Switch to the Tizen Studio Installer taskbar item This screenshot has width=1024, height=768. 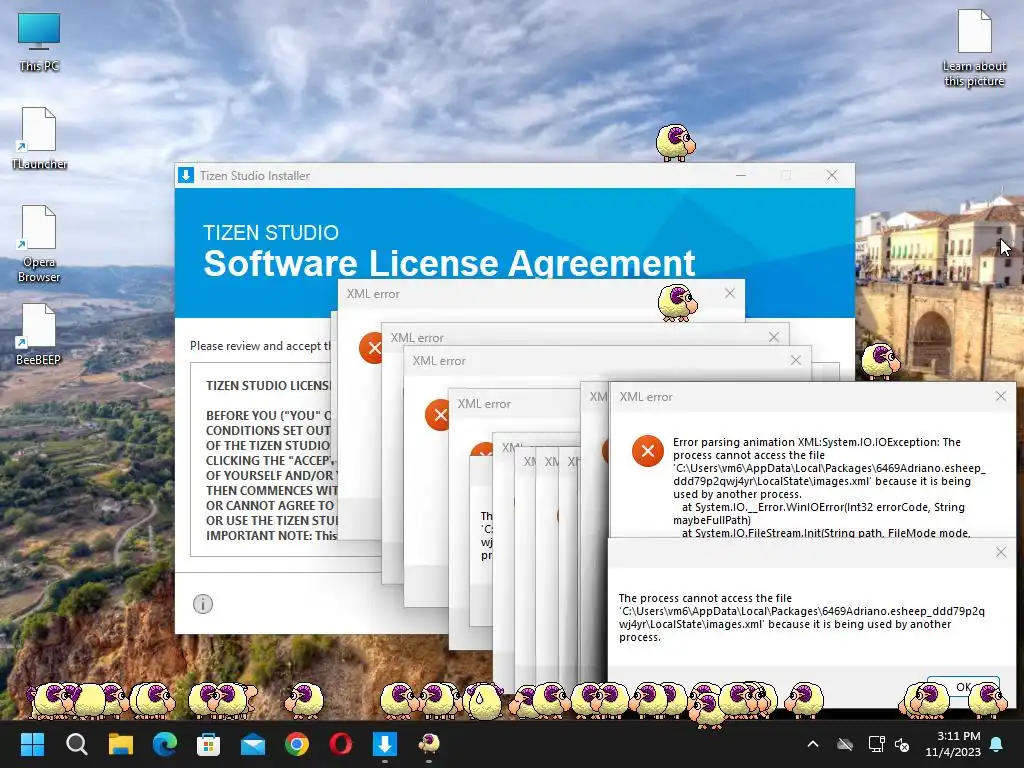click(x=385, y=744)
